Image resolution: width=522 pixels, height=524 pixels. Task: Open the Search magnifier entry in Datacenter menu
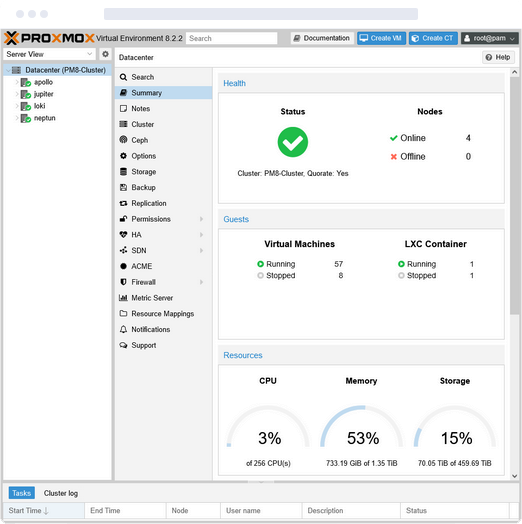123,77
